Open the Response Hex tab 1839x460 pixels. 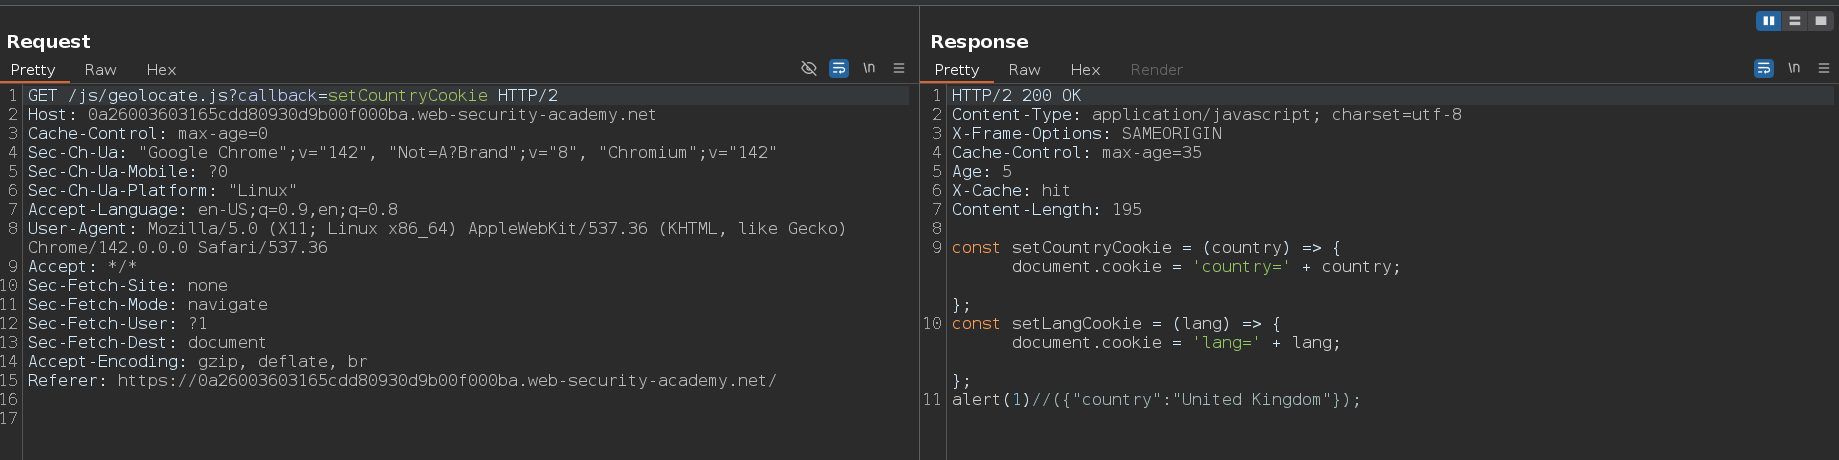[1085, 70]
